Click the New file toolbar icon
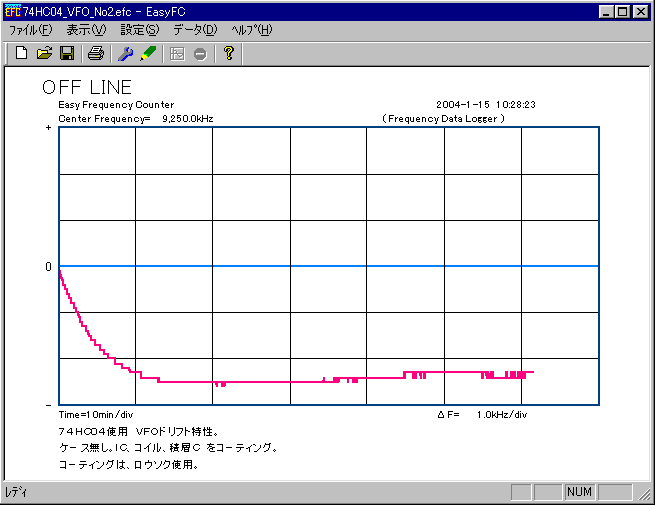The height and width of the screenshot is (505, 655). pos(21,53)
